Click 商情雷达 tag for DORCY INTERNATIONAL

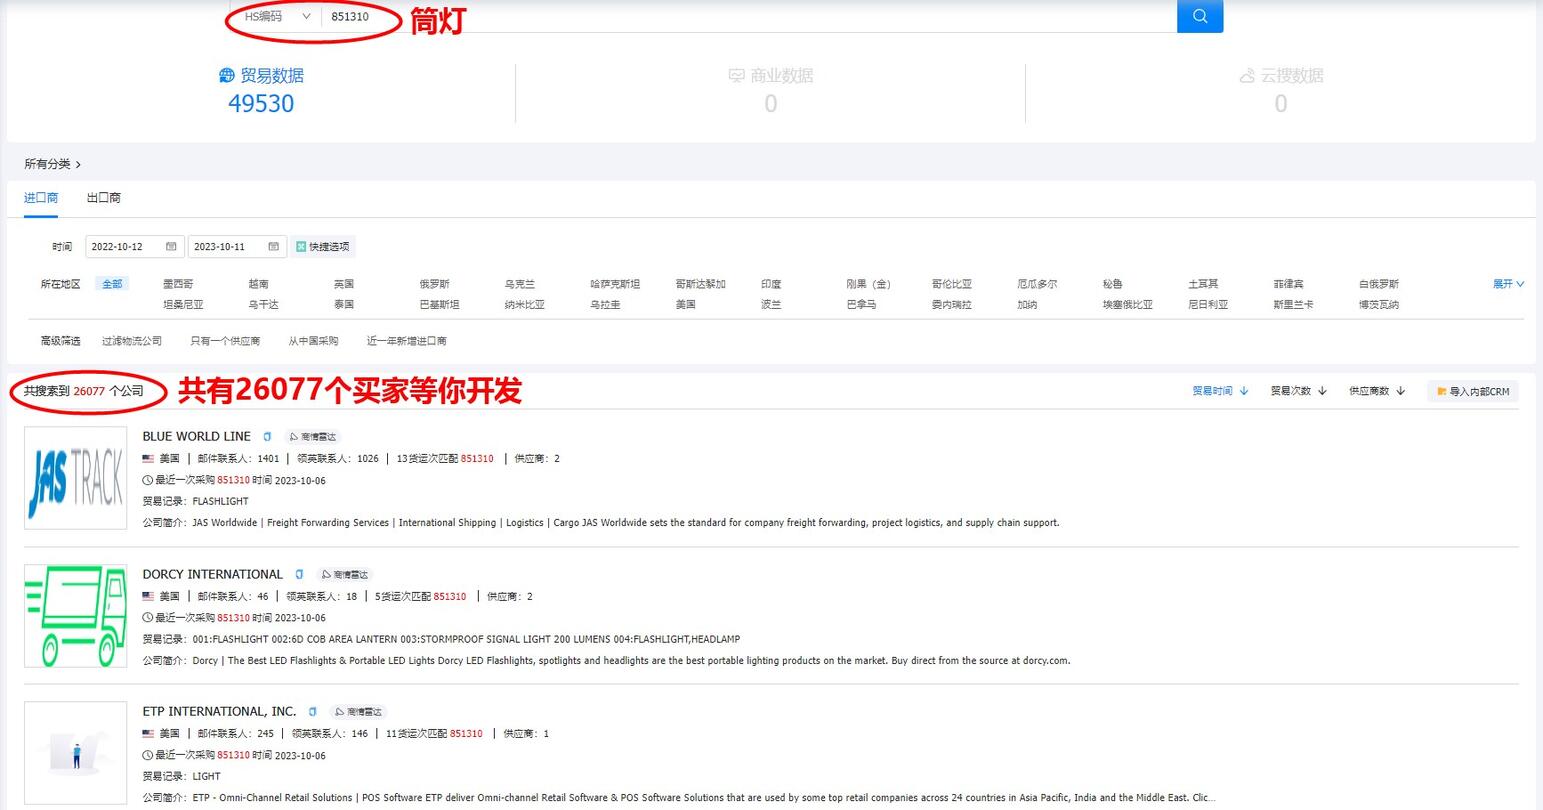(x=345, y=575)
